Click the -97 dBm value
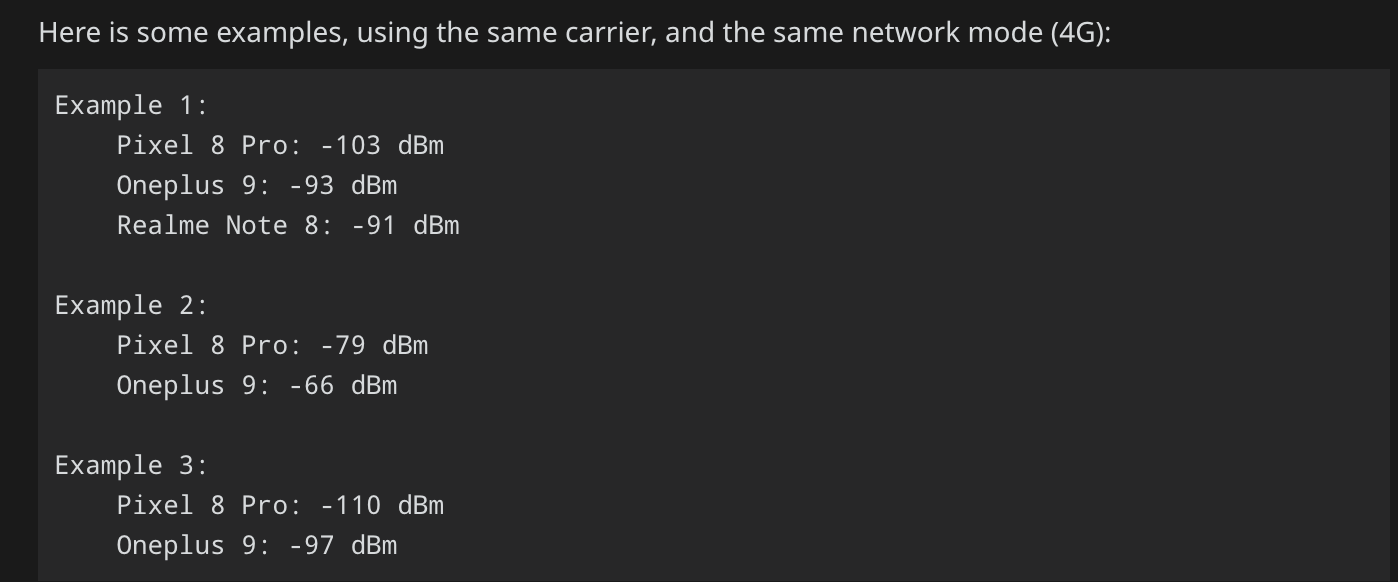 pos(343,545)
